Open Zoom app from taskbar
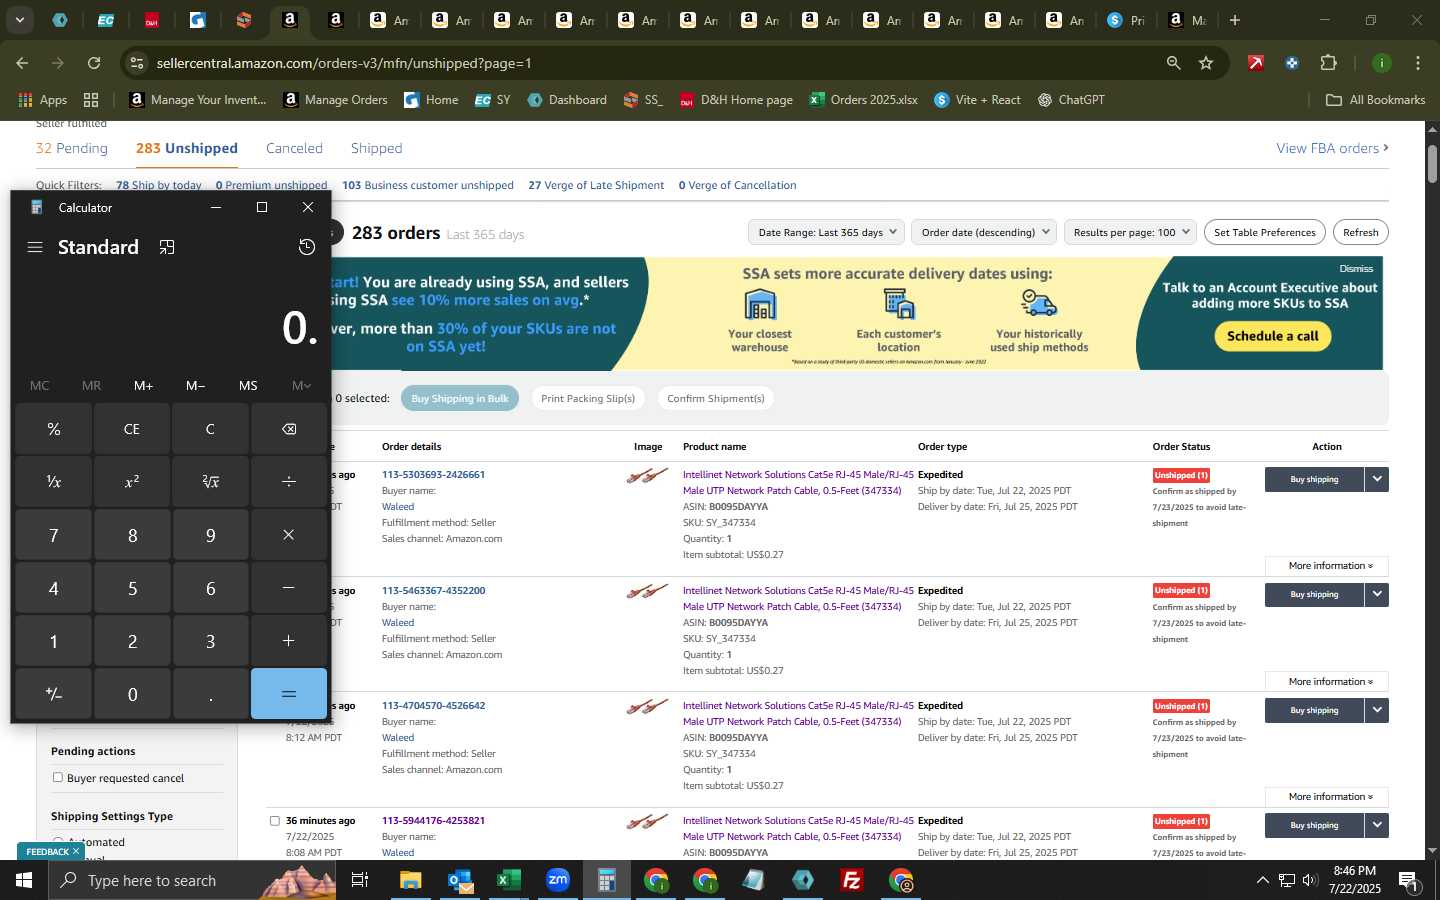 (557, 880)
